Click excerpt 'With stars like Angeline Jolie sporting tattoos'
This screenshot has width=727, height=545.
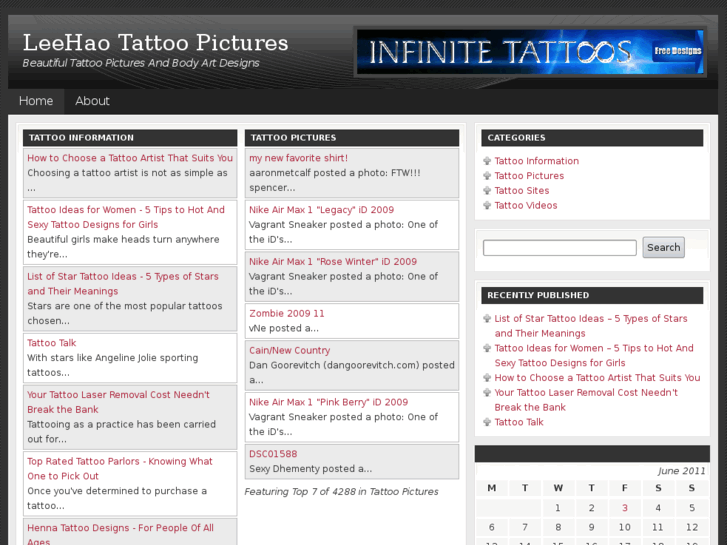113,365
